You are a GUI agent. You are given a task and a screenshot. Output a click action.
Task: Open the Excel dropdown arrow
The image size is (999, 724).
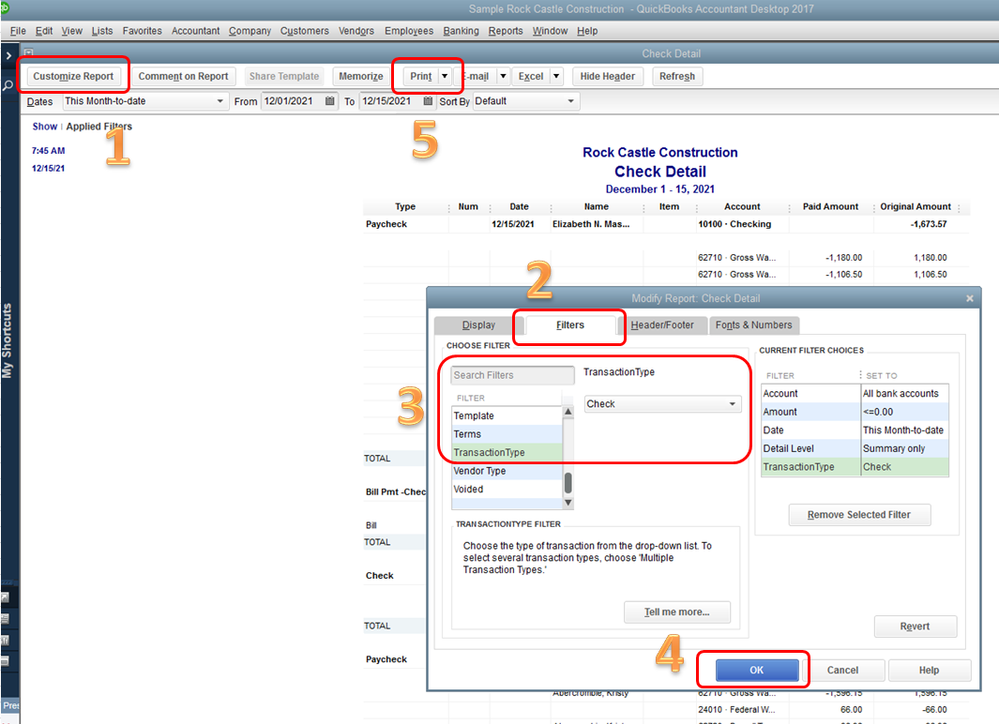(556, 76)
